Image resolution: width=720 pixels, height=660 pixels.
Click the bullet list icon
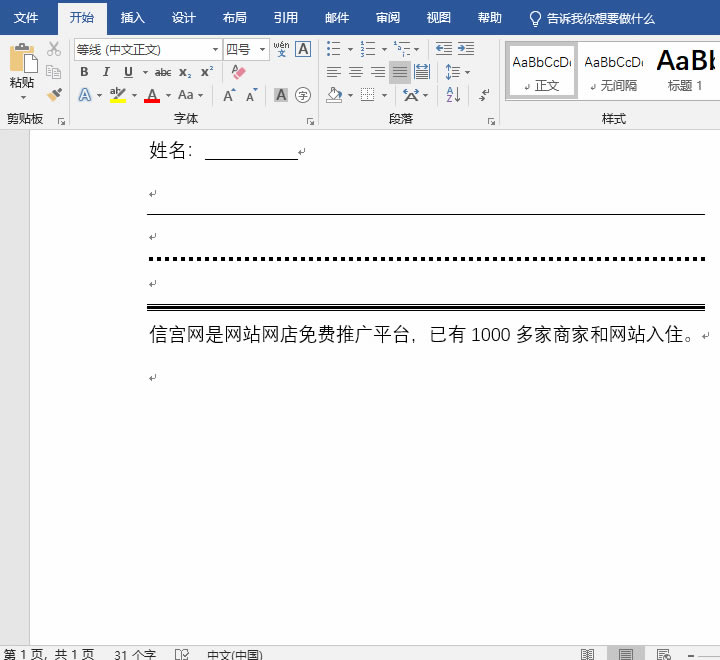pos(333,49)
